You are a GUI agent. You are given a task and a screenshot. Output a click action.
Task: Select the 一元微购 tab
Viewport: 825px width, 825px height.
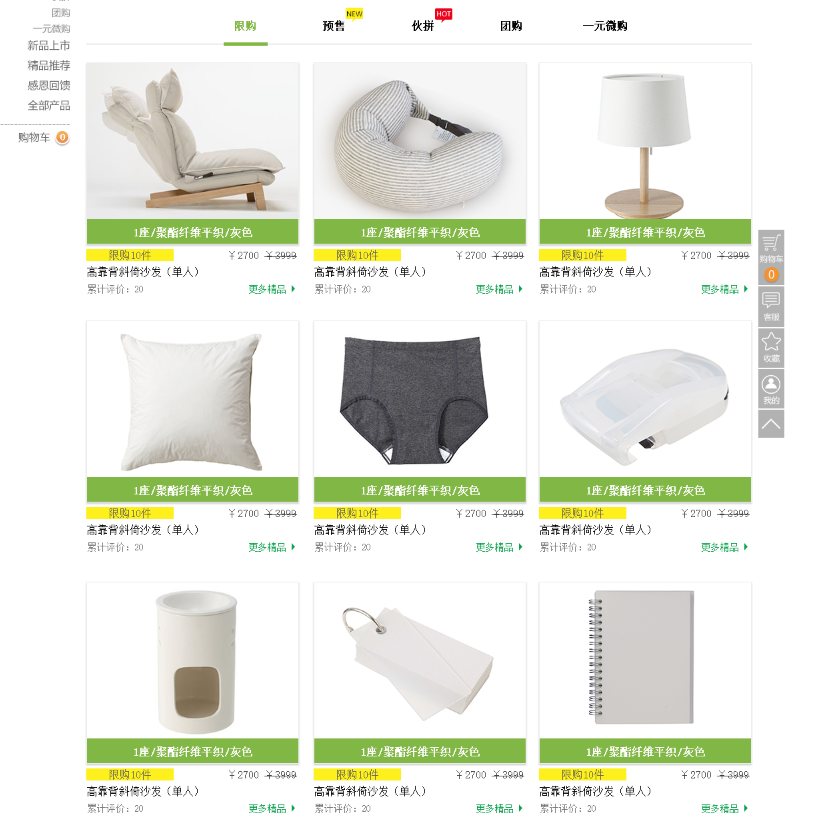pyautogui.click(x=605, y=26)
